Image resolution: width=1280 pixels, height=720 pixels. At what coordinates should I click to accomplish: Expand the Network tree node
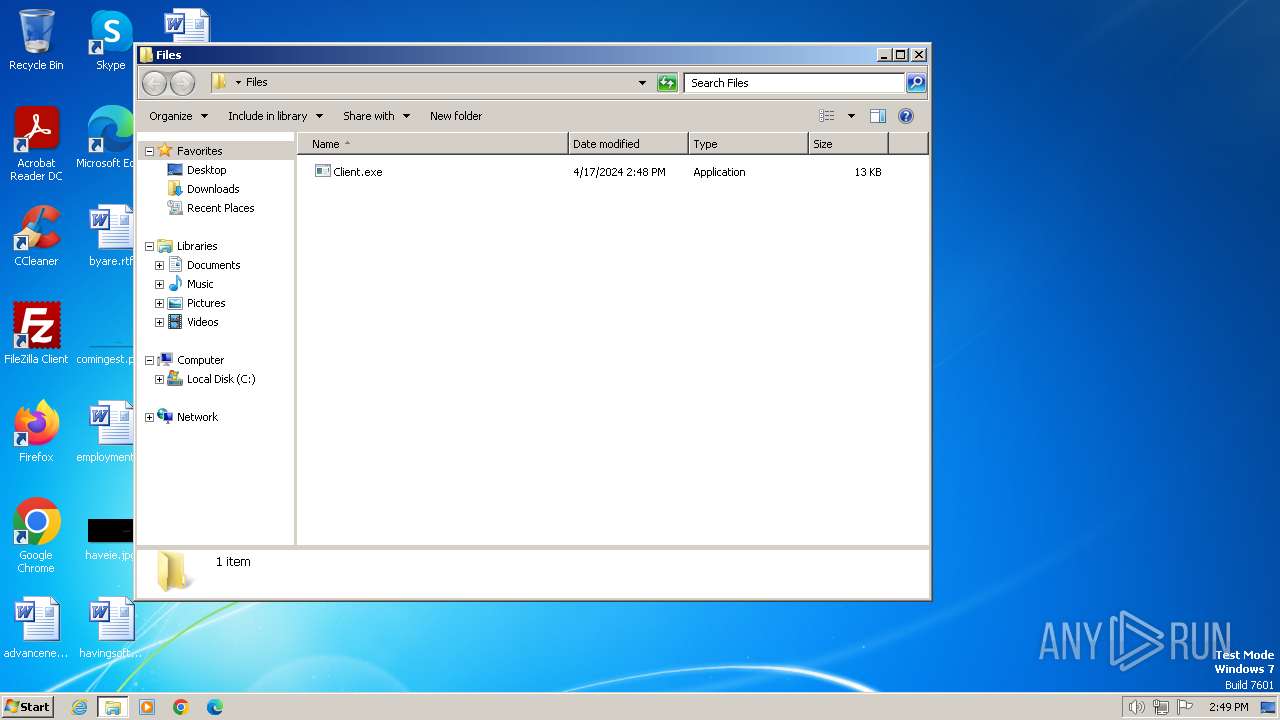[150, 417]
